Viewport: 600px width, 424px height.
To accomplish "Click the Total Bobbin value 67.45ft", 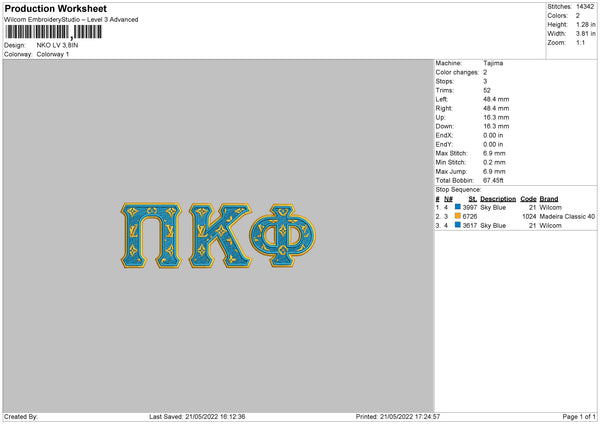I will tap(493, 180).
